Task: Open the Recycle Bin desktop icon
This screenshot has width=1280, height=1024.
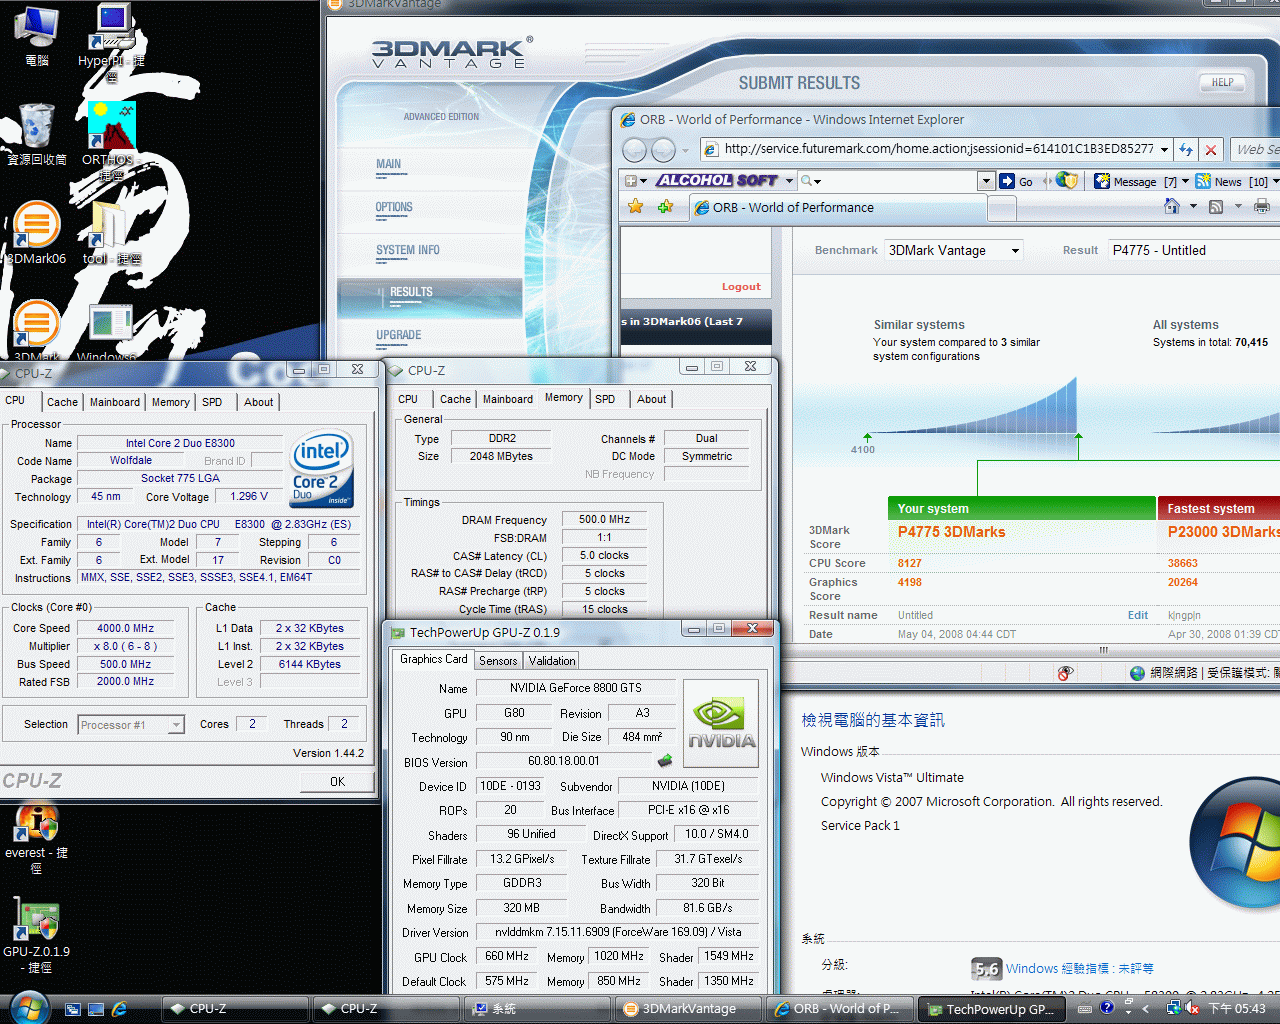Action: [x=37, y=134]
